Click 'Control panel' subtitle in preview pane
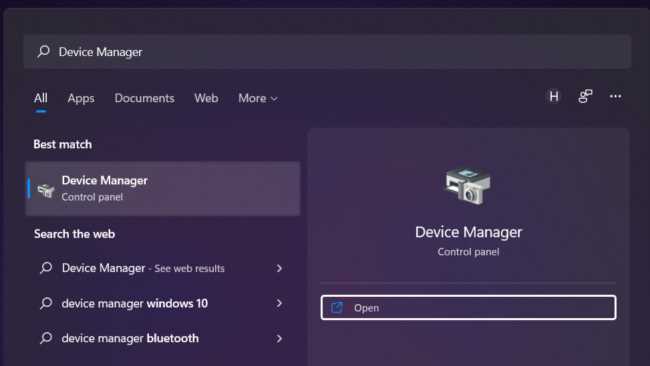 tap(468, 252)
